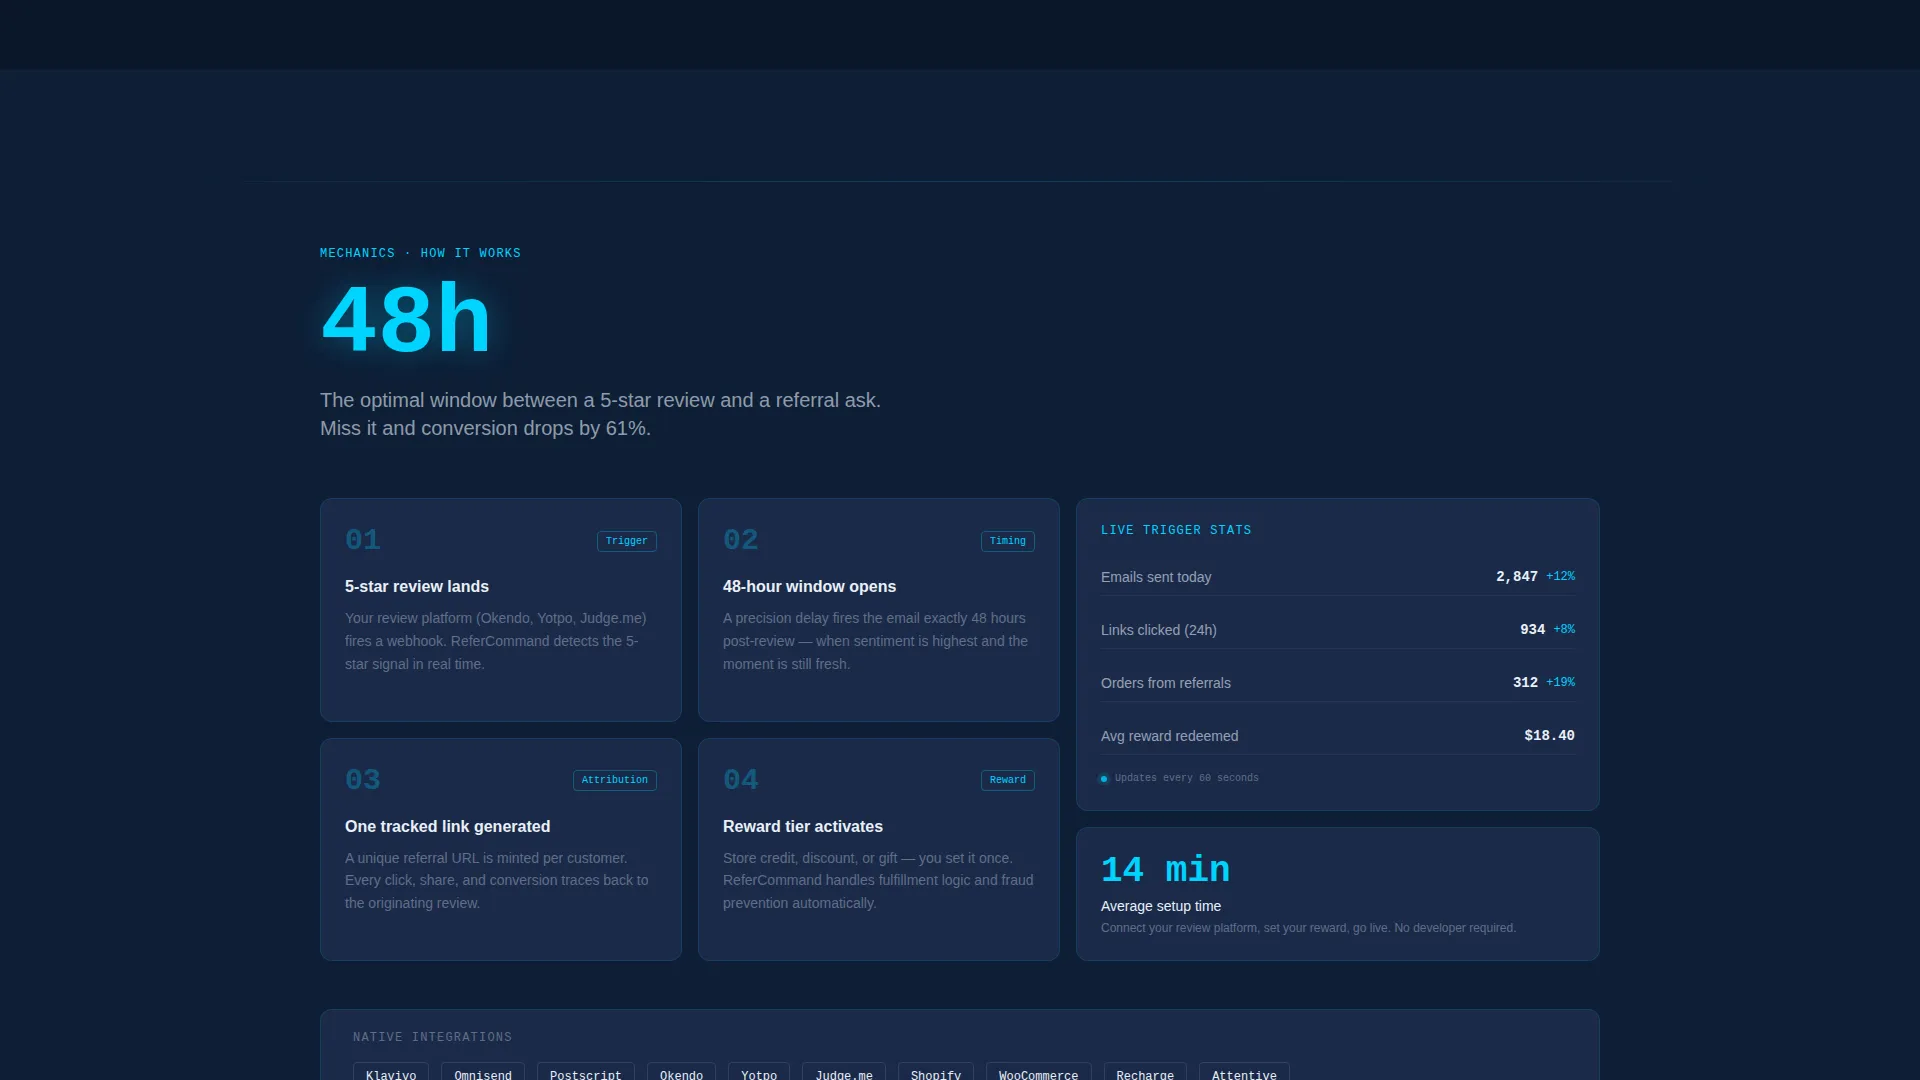The height and width of the screenshot is (1080, 1920).
Task: Click the 934 links value
Action: 1532,630
